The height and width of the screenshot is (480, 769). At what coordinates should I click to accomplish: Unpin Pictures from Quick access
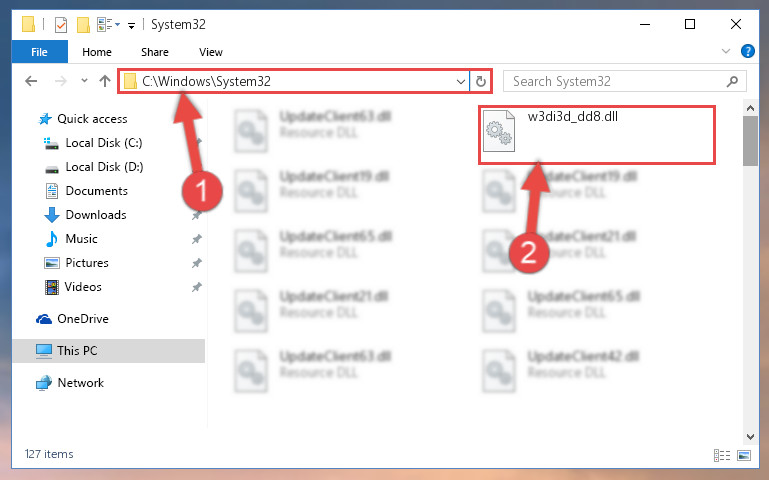197,263
